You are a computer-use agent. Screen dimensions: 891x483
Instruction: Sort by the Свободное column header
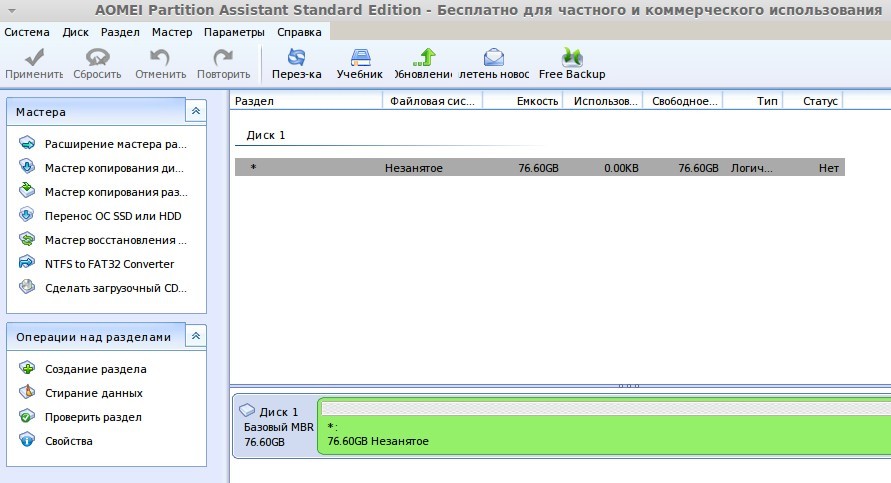[682, 101]
